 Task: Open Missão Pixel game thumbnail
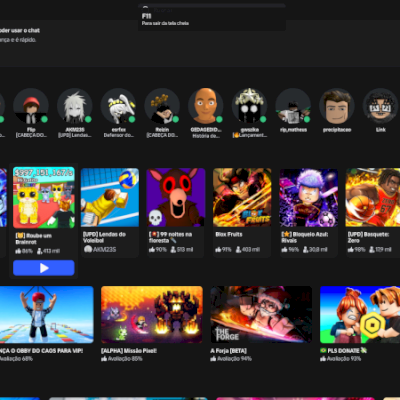click(x=152, y=315)
